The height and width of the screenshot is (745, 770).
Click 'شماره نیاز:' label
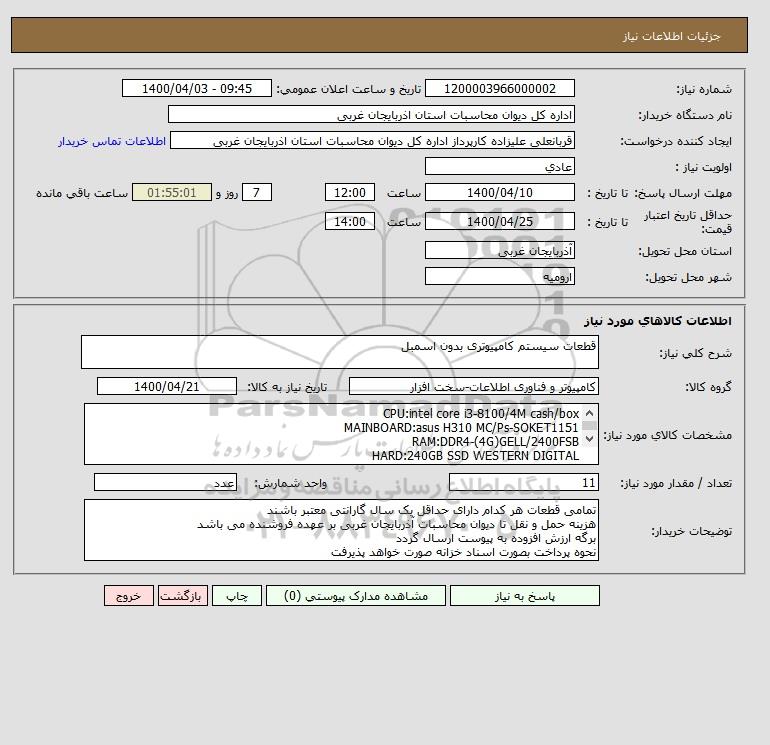coord(704,89)
